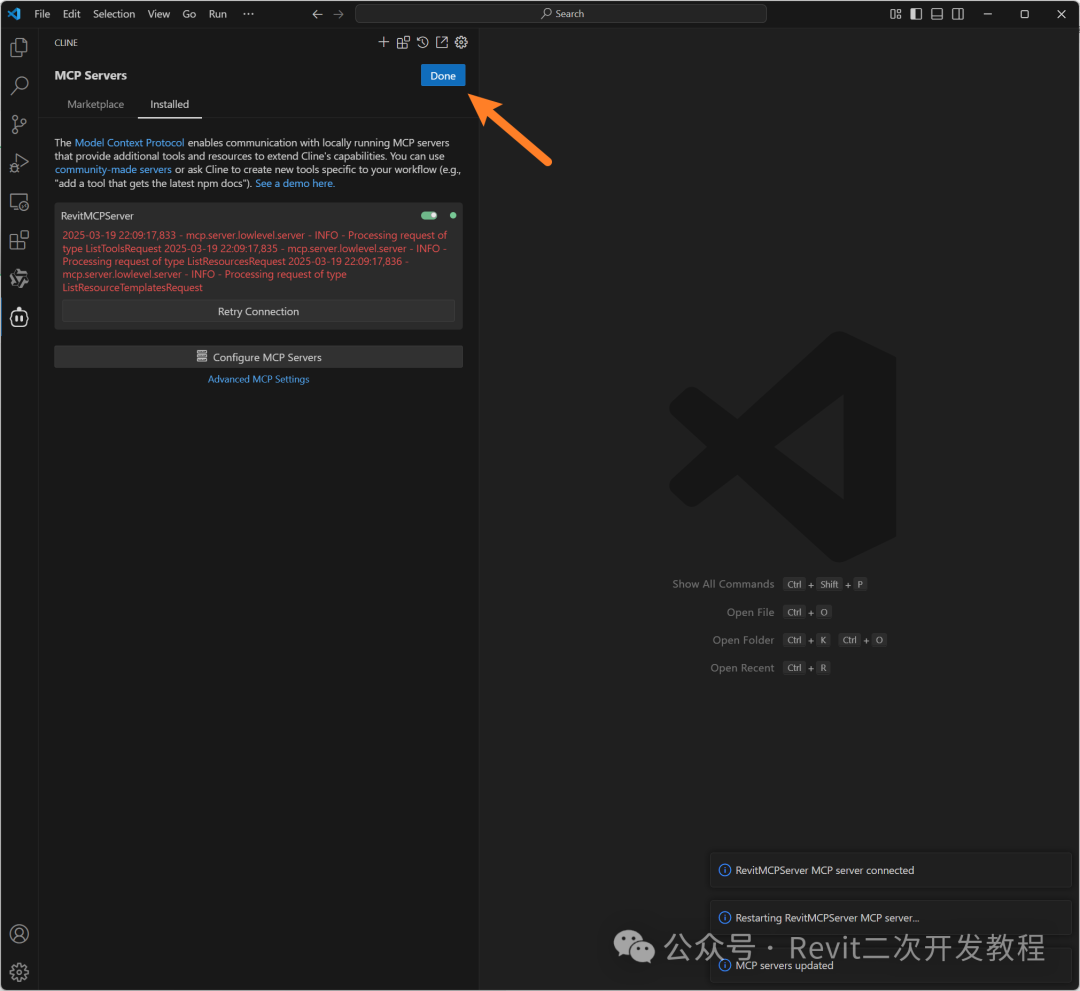1080x991 pixels.
Task: Click Retry Connection for RevitMCPServer
Action: click(x=258, y=311)
